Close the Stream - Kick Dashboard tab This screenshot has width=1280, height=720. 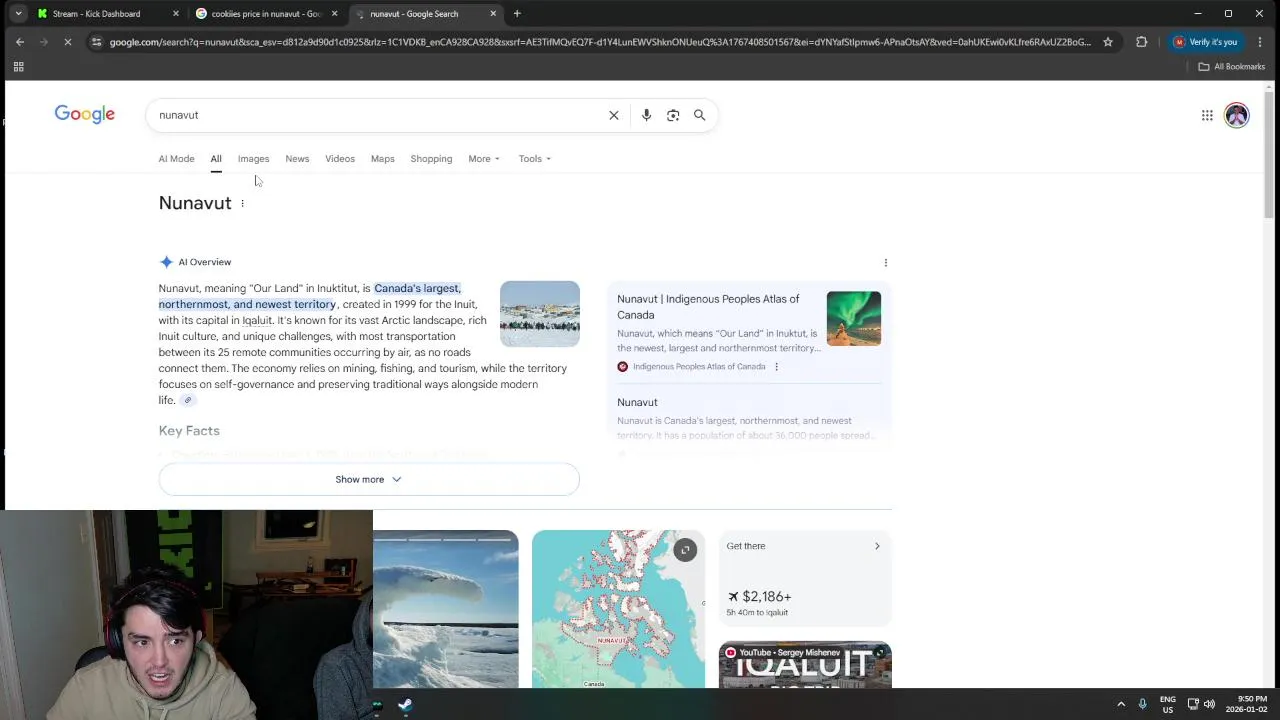[177, 14]
